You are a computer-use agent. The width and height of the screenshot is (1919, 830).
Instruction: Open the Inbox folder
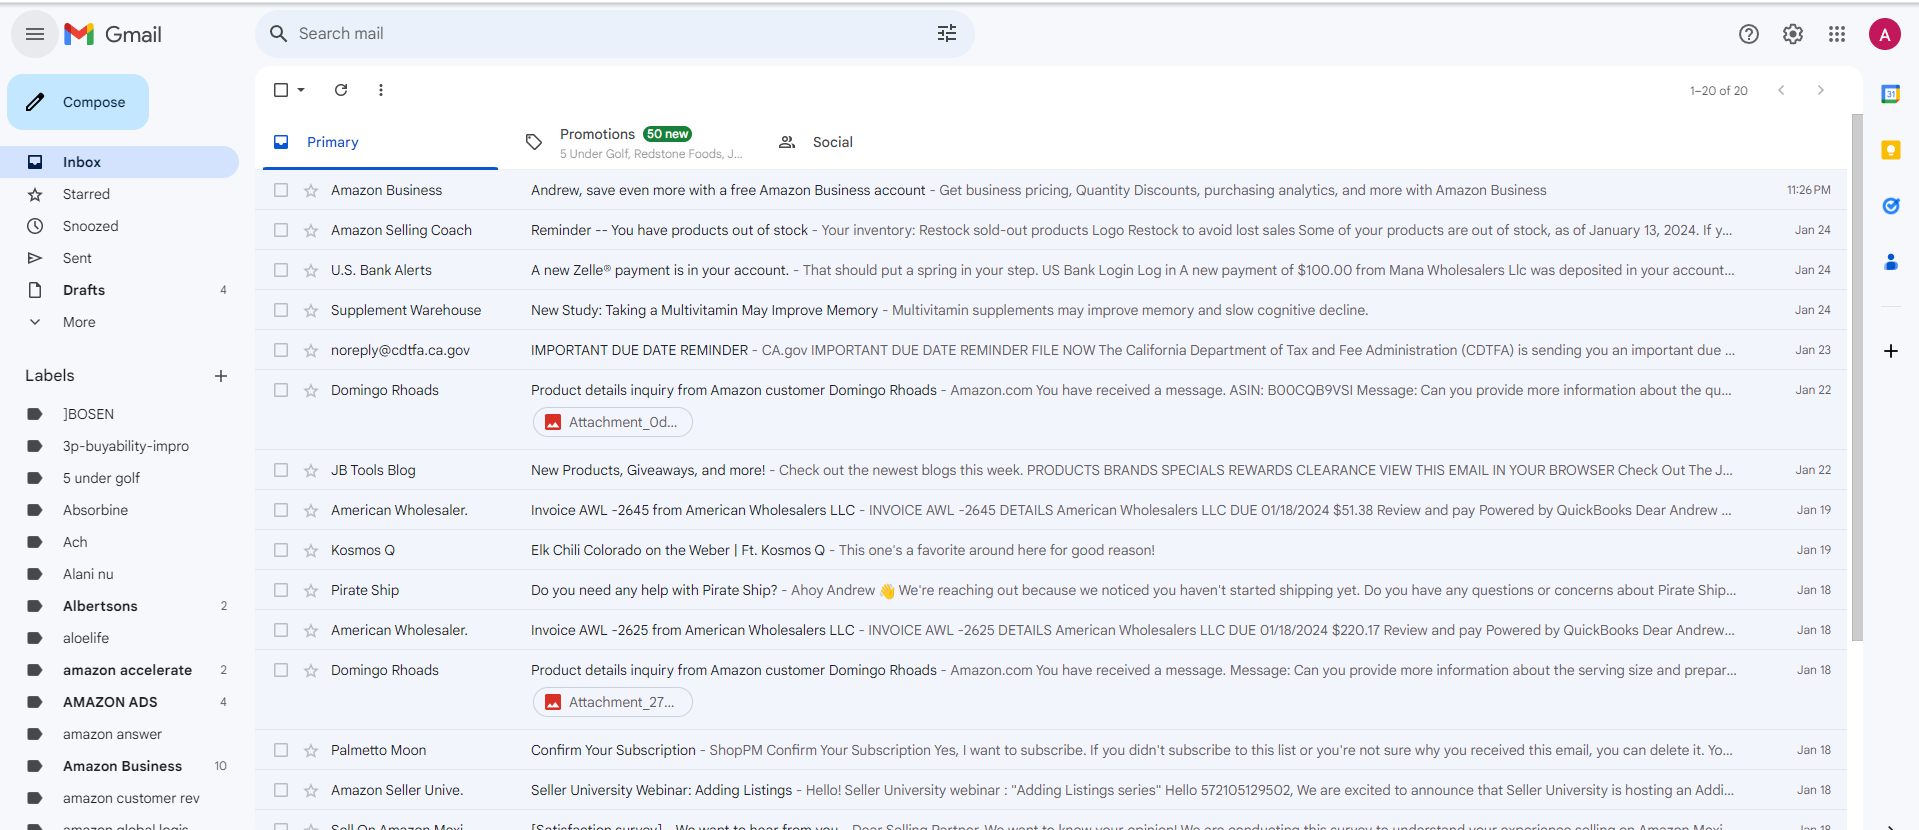pos(119,162)
